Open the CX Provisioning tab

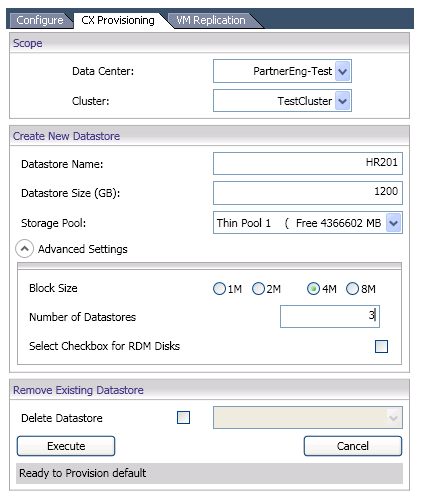118,20
